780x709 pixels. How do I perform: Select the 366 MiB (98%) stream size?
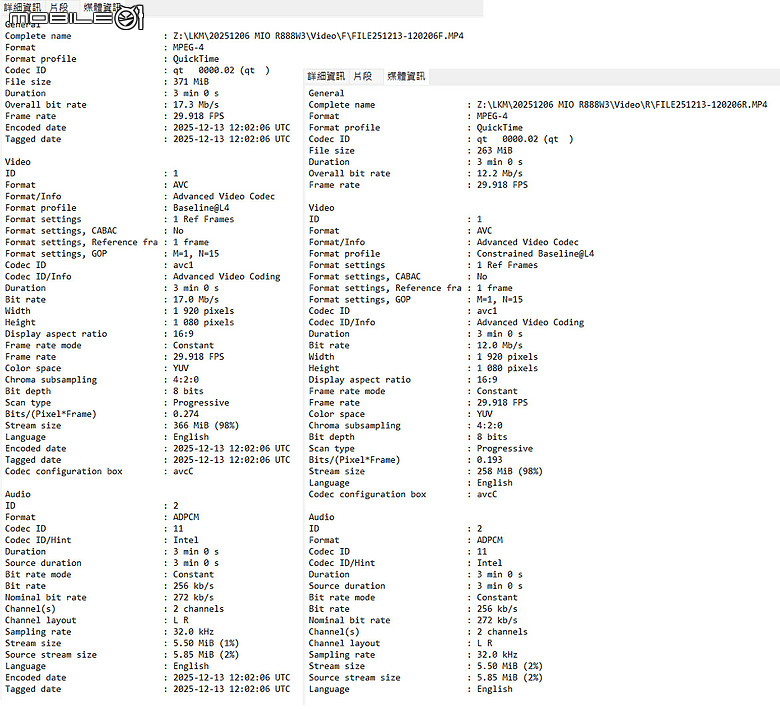point(206,425)
